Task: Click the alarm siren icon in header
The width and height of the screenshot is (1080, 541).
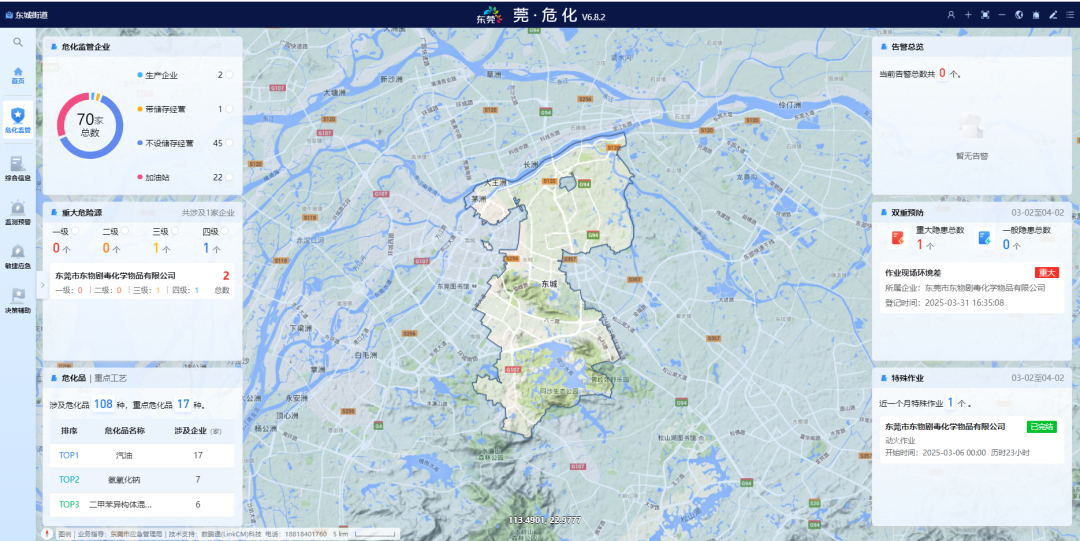Action: pos(1036,14)
